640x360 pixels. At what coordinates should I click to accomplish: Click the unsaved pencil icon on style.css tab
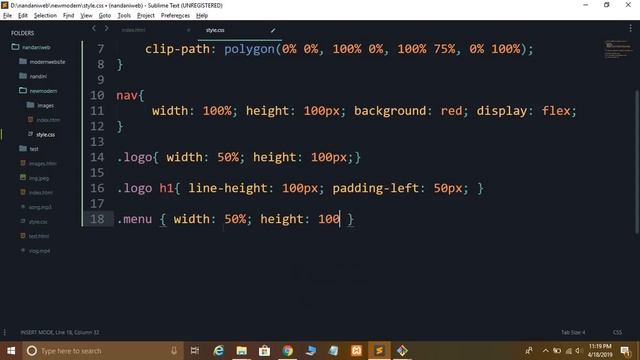click(x=273, y=30)
